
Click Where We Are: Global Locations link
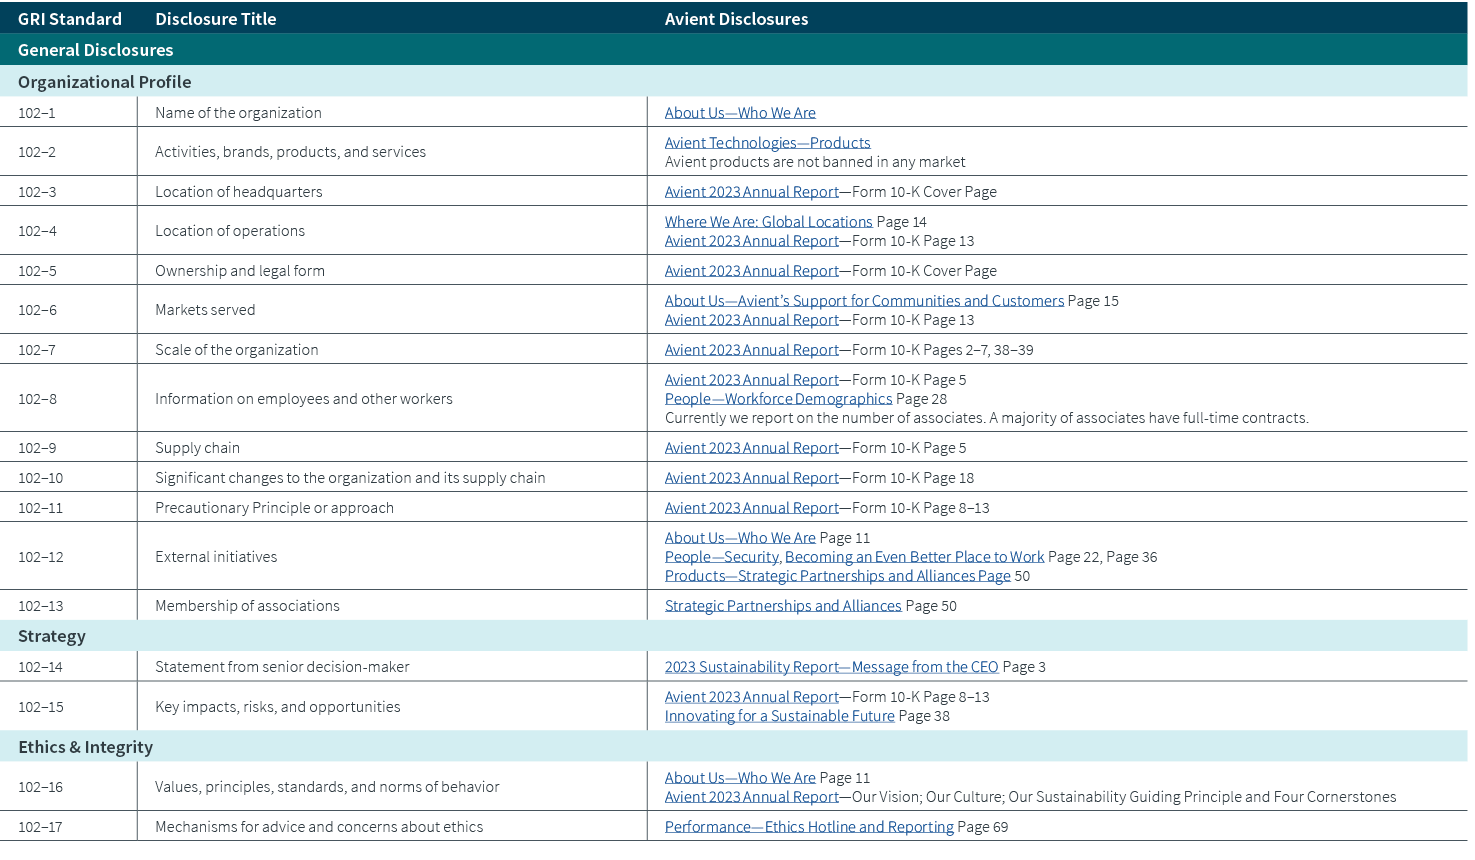pos(768,221)
